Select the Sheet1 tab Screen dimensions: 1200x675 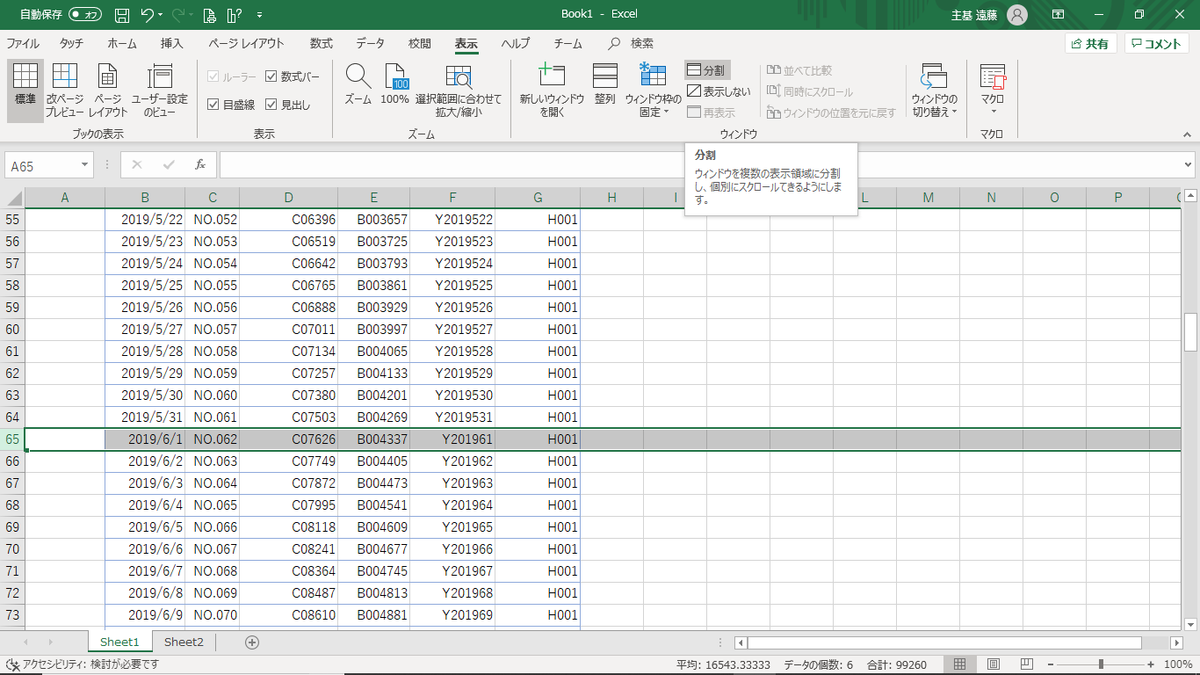coord(119,642)
